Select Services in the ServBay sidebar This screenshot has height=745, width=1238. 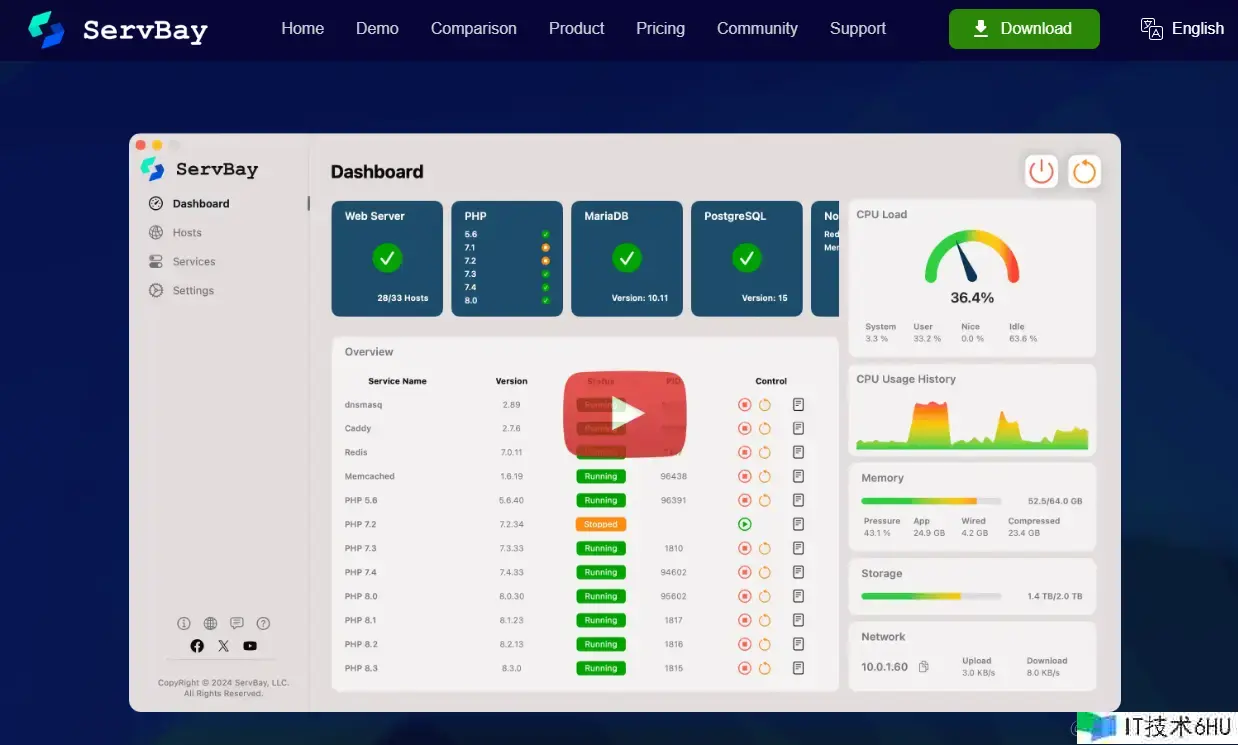pos(193,261)
